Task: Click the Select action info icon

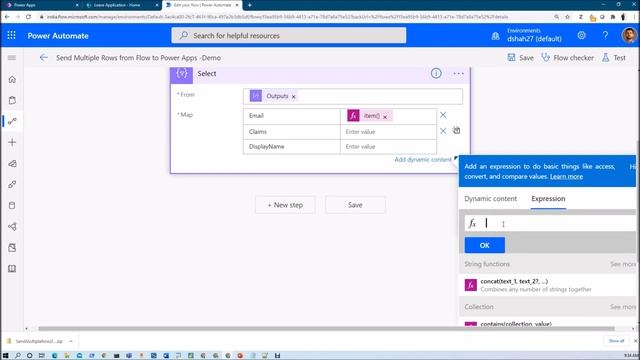Action: 436,73
